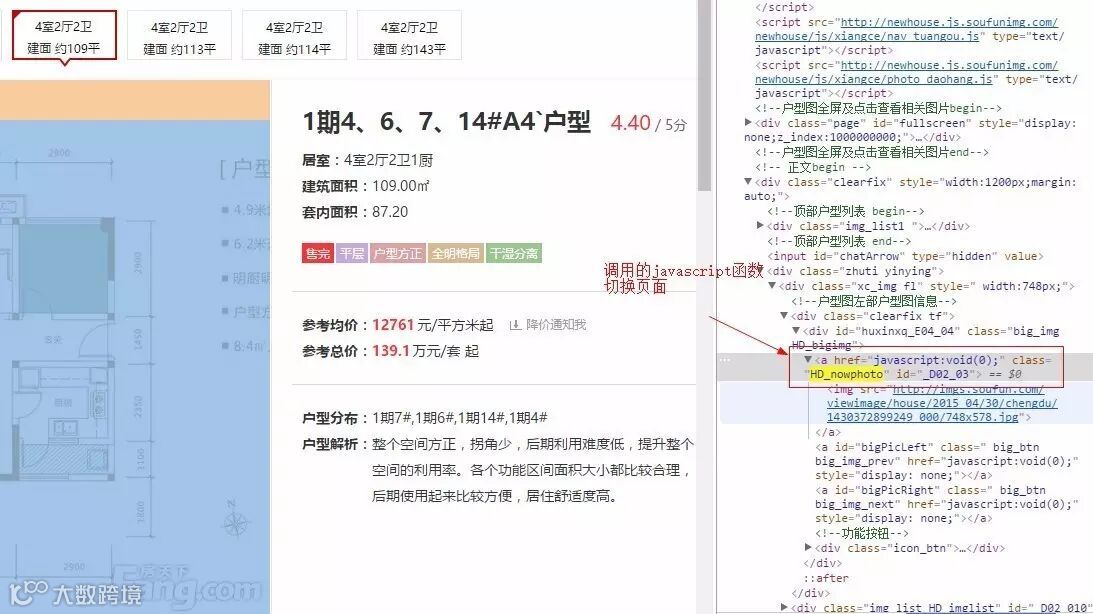Open the photo_daohang.js script link
1093x614 pixels.
[906, 72]
